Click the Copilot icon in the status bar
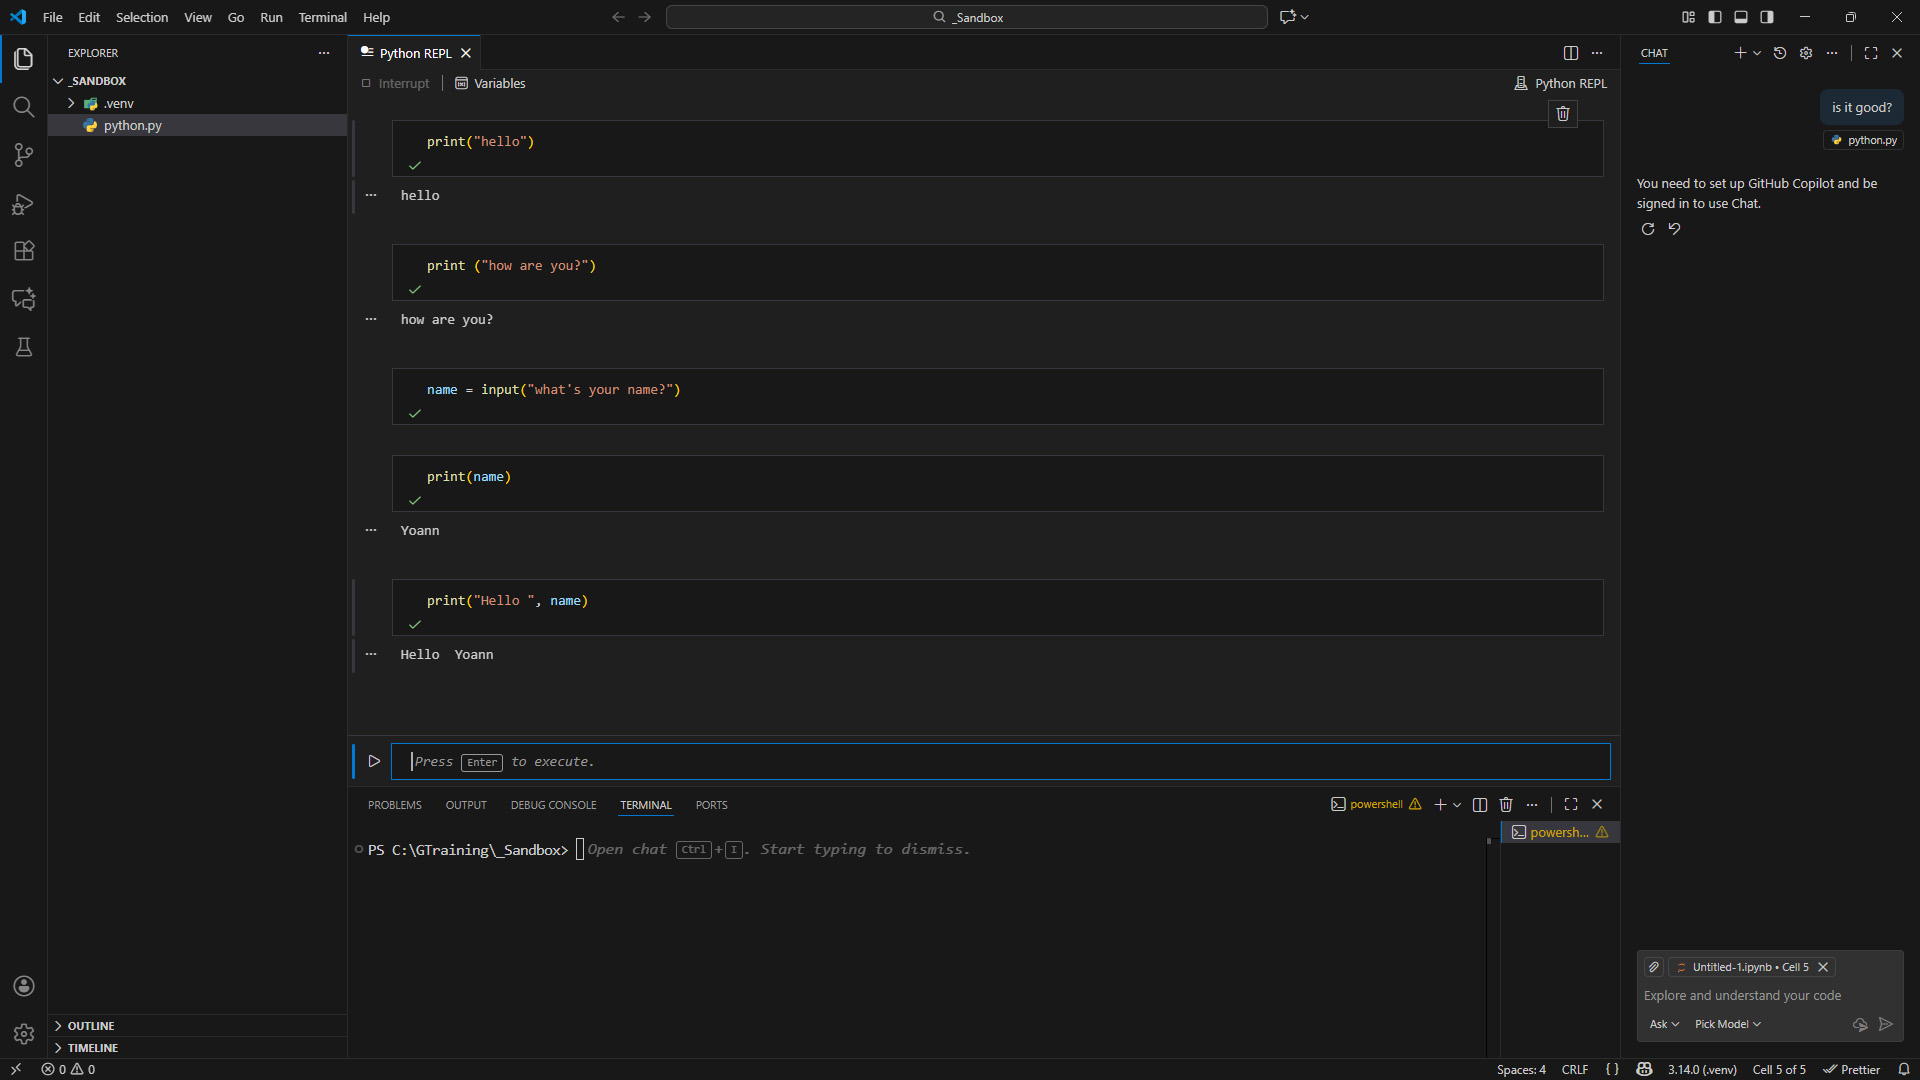This screenshot has height=1080, width=1920. coord(1644,1069)
